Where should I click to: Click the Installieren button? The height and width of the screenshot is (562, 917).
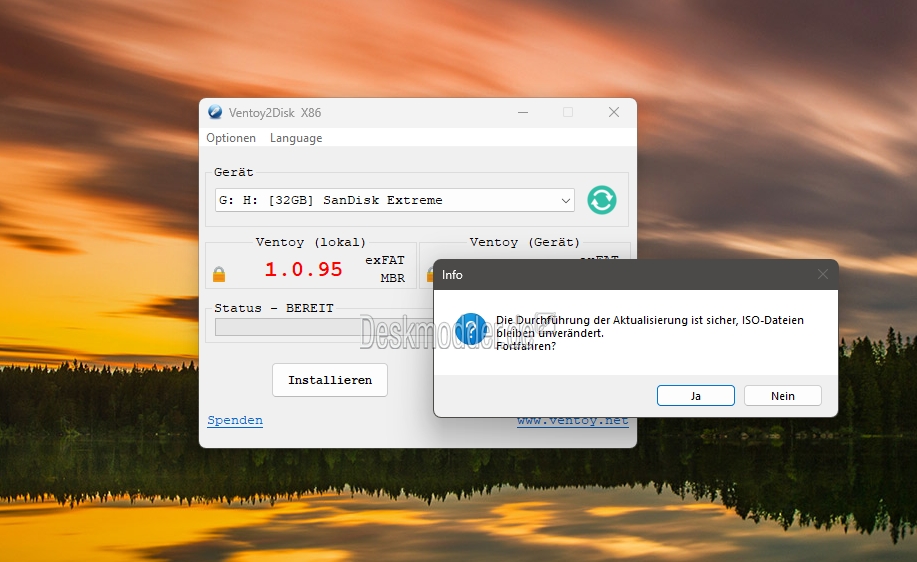pyautogui.click(x=330, y=380)
